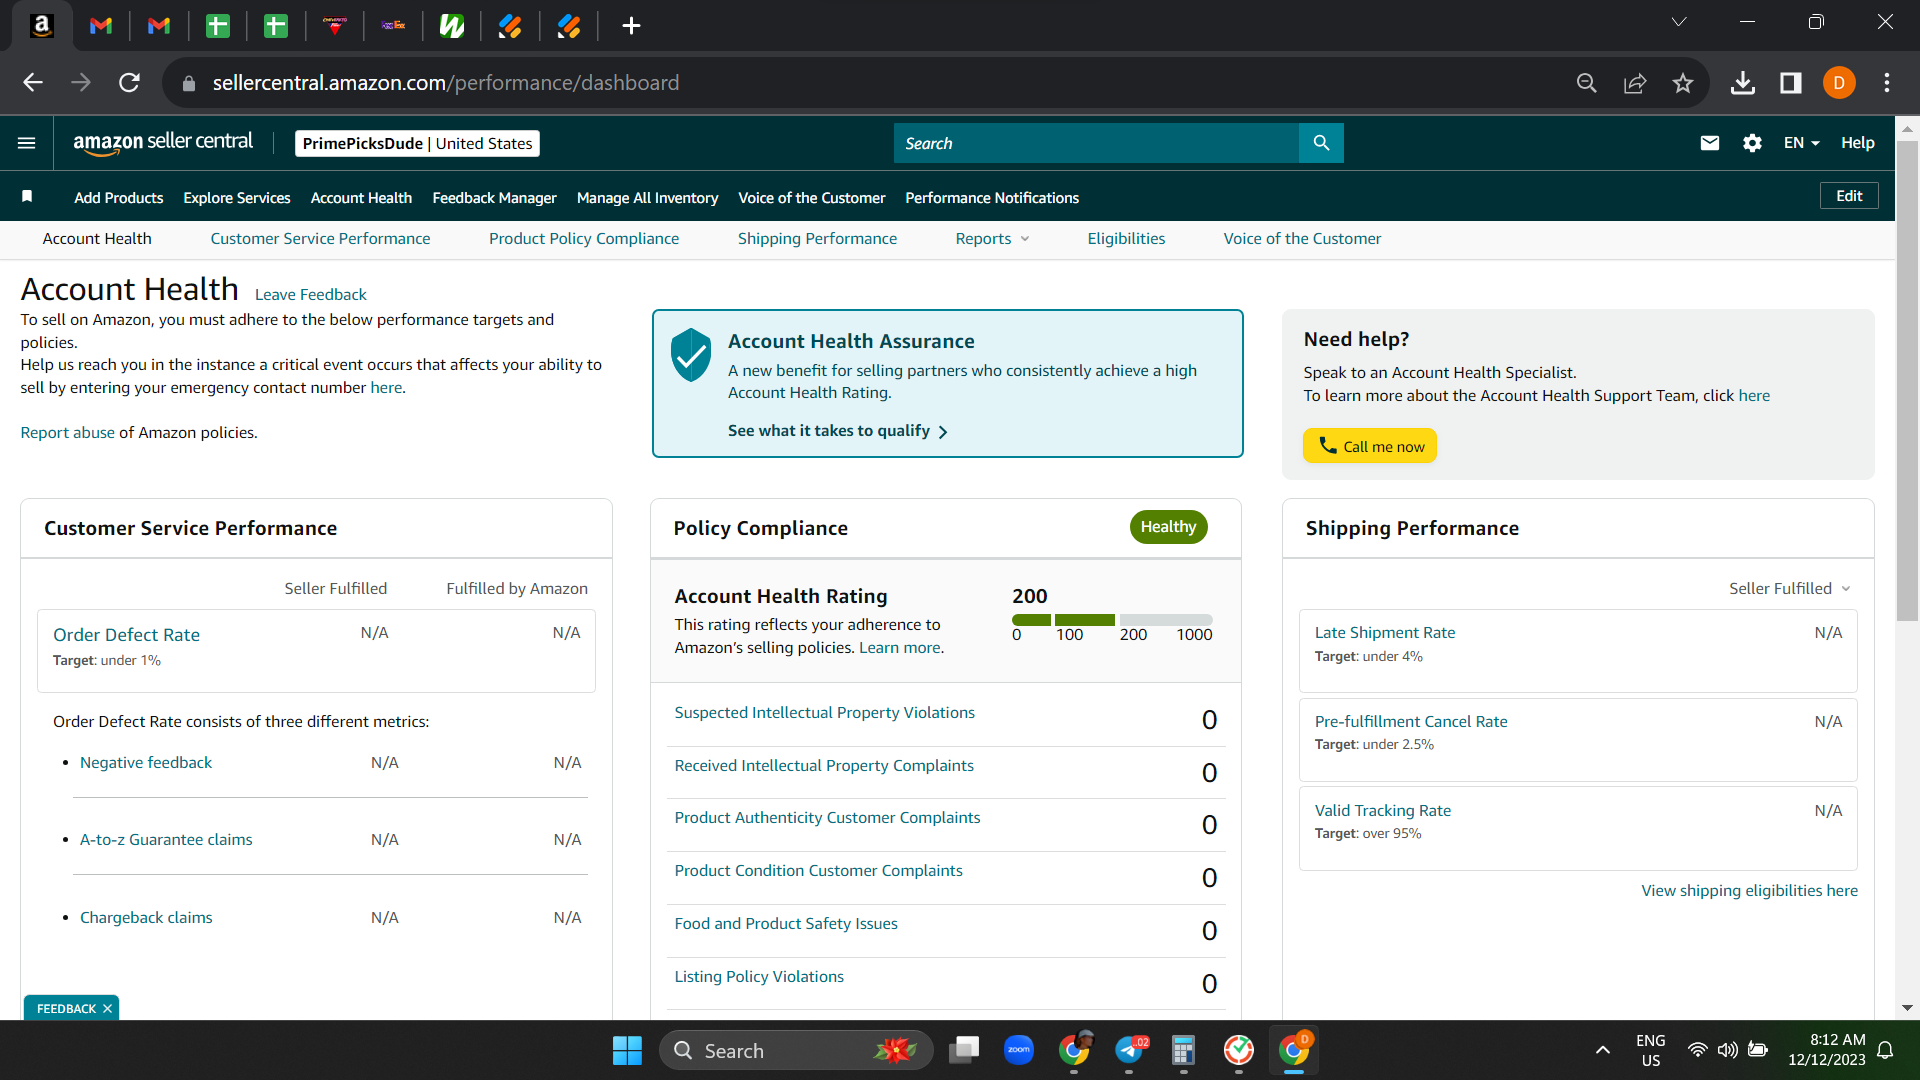
Task: Open Chrome downloads
Action: click(x=1743, y=83)
